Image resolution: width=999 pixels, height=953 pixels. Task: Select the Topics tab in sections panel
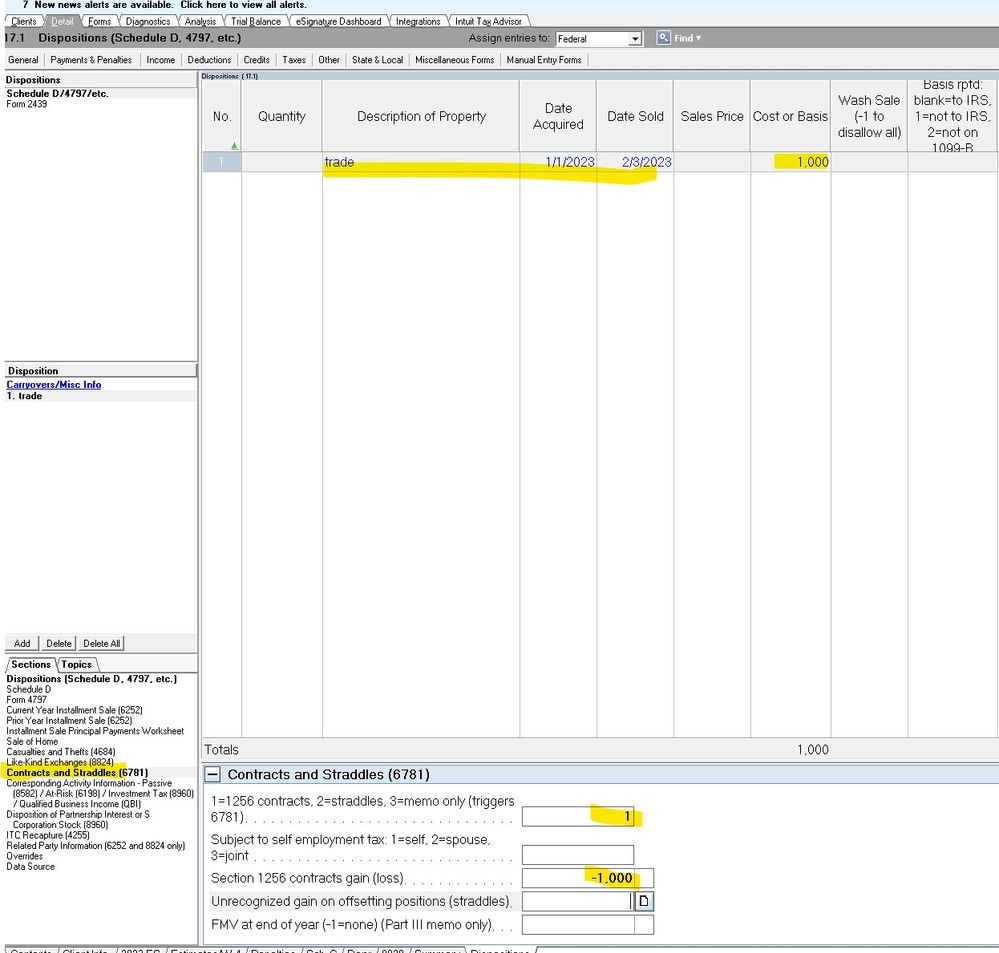77,663
